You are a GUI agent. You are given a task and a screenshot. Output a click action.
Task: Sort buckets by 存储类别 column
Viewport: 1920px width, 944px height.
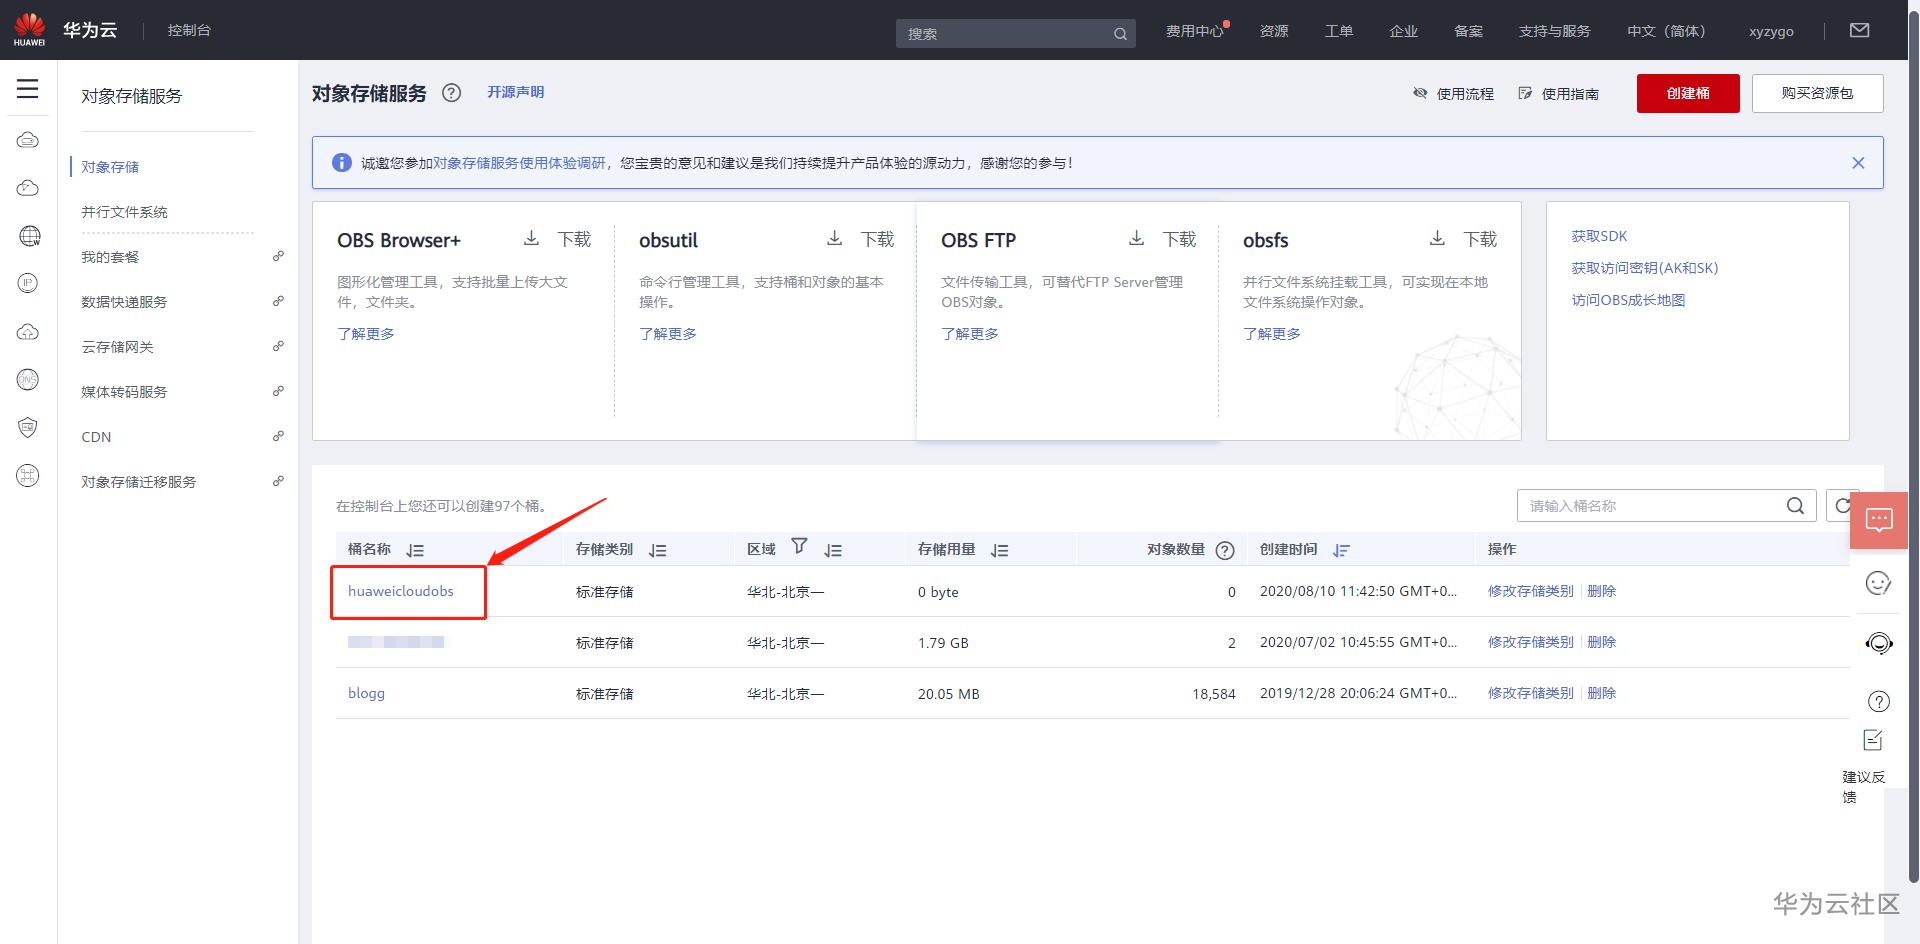657,550
